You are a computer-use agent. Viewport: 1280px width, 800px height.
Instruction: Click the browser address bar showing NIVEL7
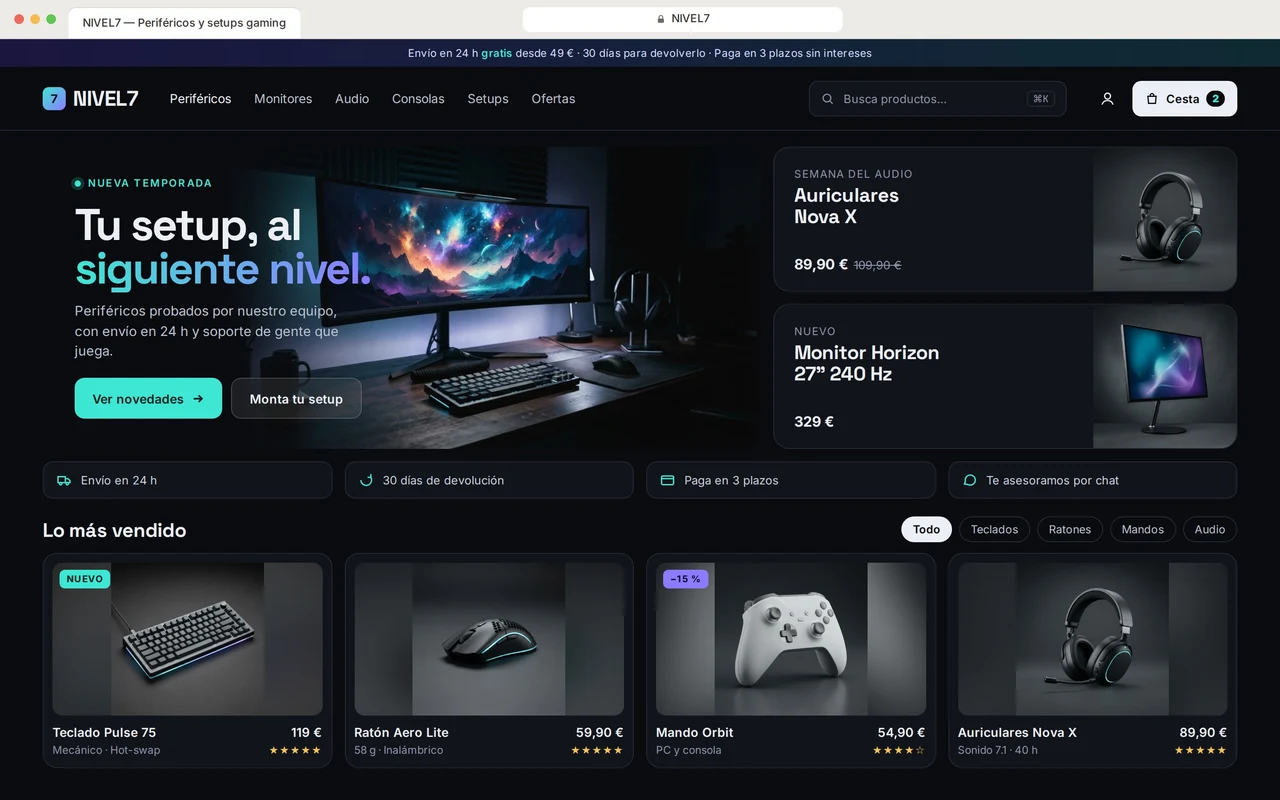(x=683, y=19)
